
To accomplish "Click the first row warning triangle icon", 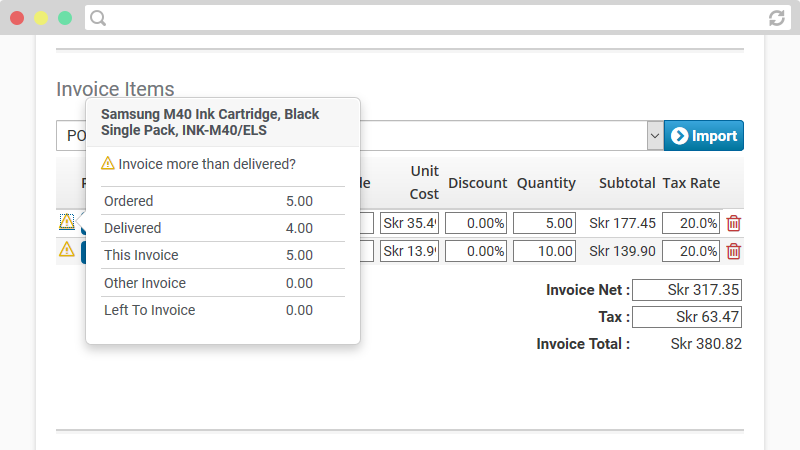I will pos(67,221).
